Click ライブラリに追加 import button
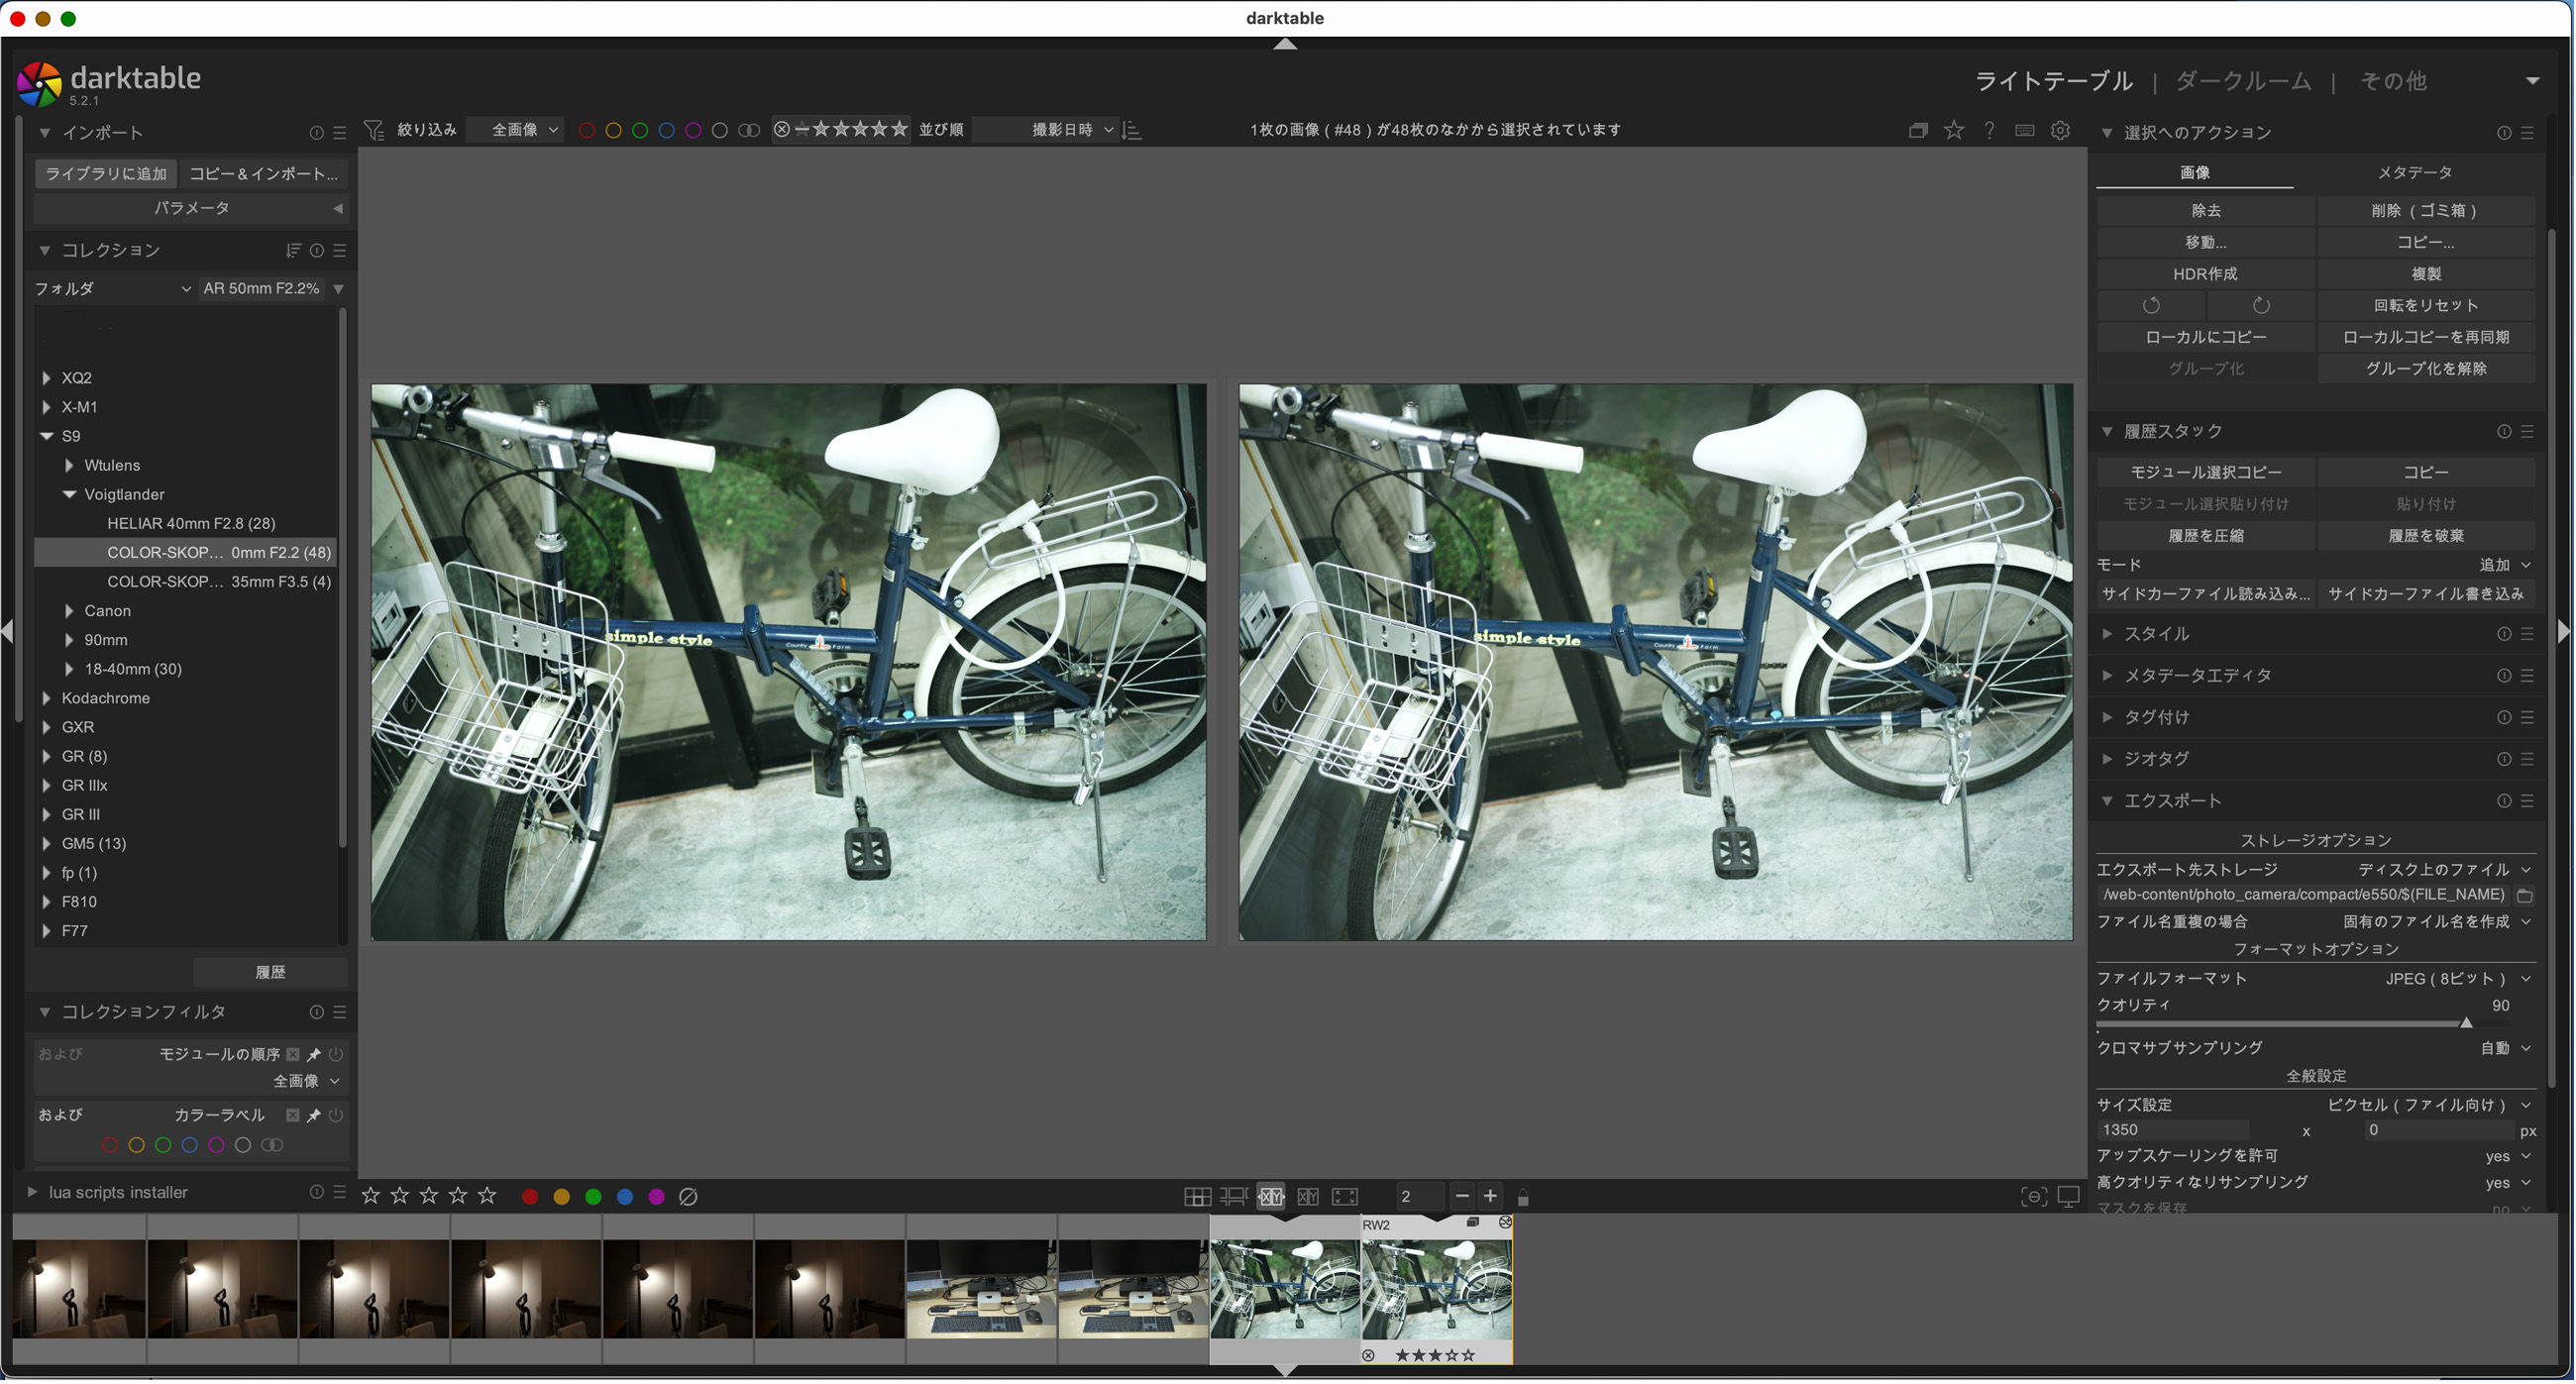 [x=106, y=174]
